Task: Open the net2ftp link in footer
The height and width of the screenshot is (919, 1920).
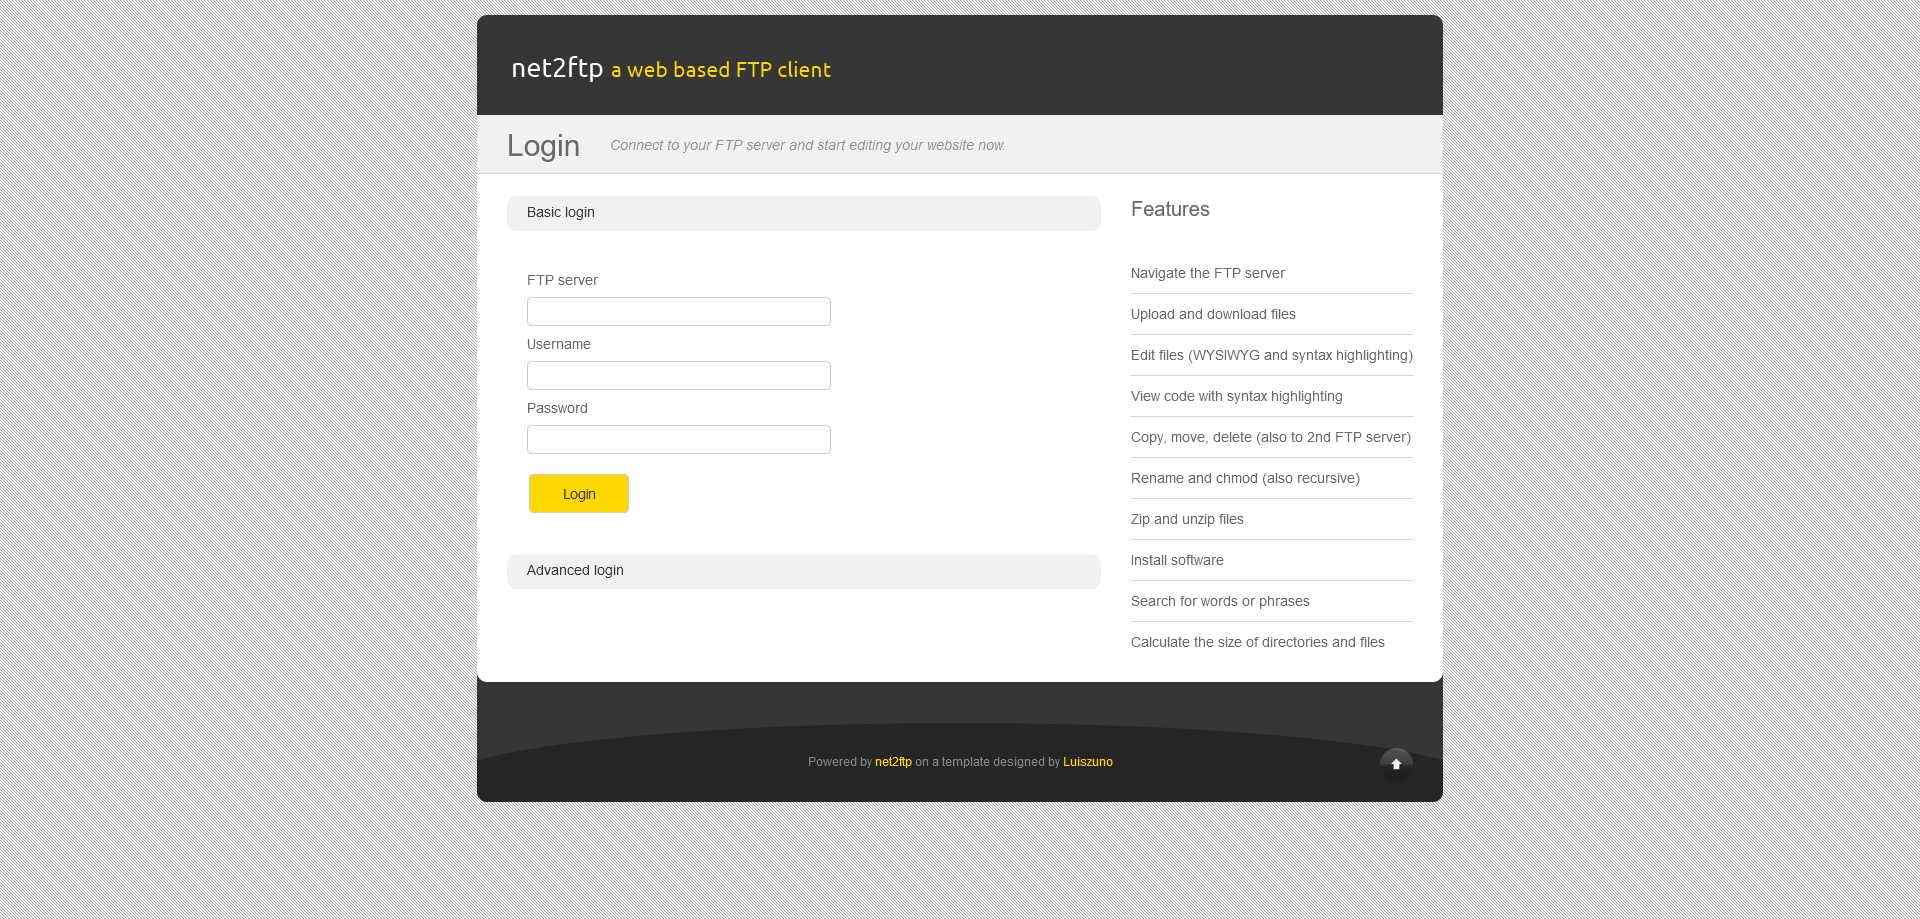Action: point(893,762)
